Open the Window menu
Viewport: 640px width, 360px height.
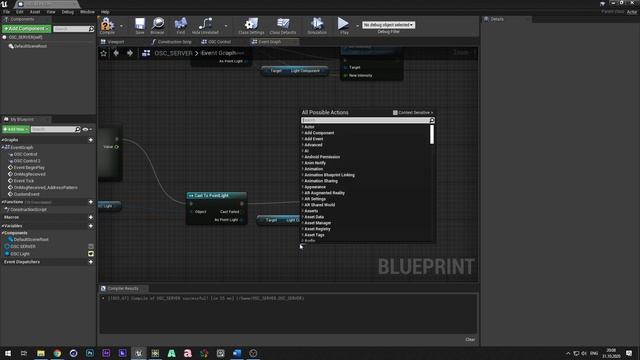coord(87,12)
